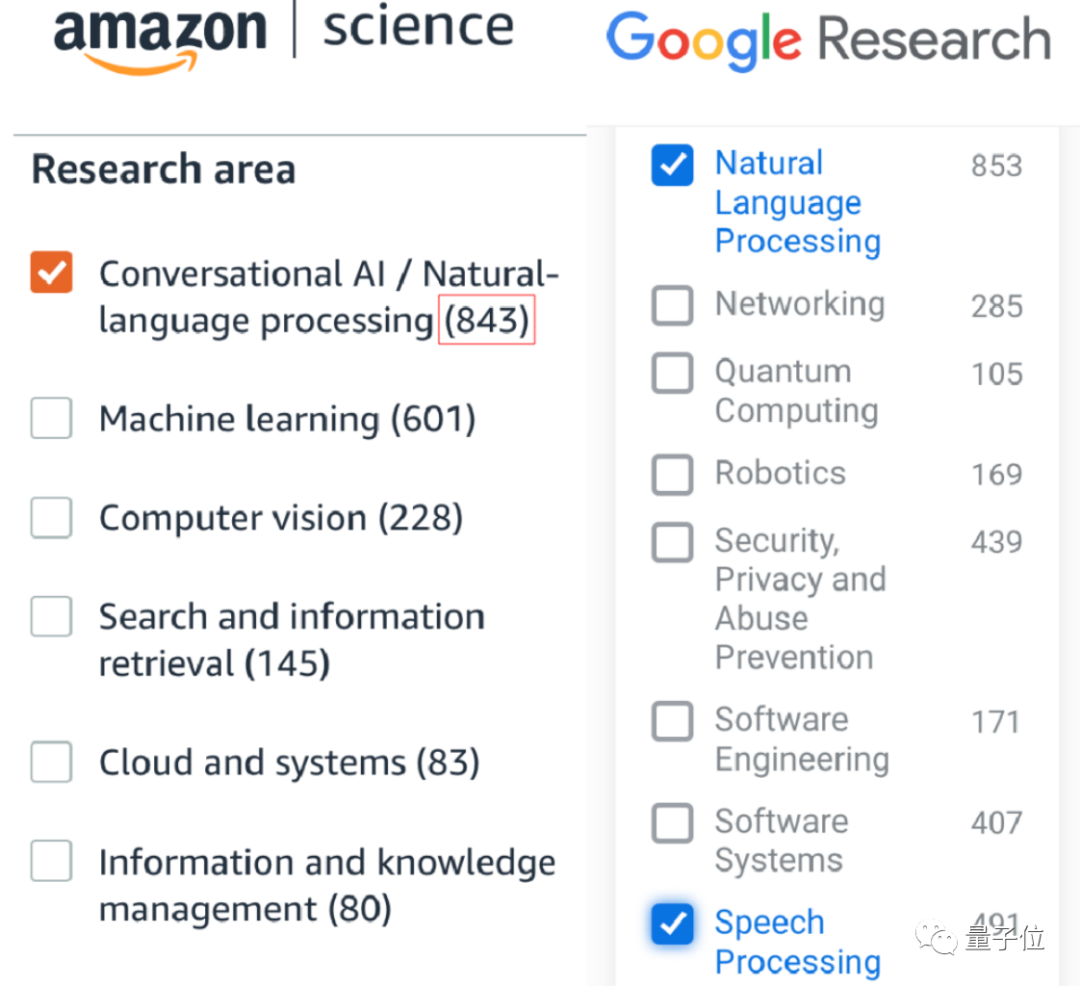Check the Computer vision checkbox
The image size is (1080, 986).
click(x=52, y=517)
